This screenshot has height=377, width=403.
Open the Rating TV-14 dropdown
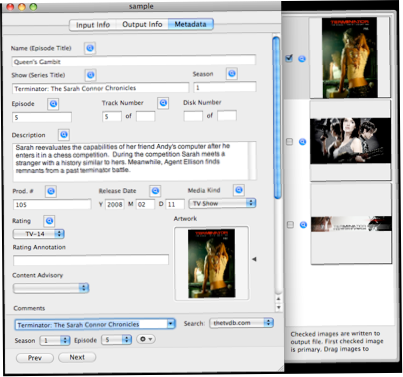(38, 234)
